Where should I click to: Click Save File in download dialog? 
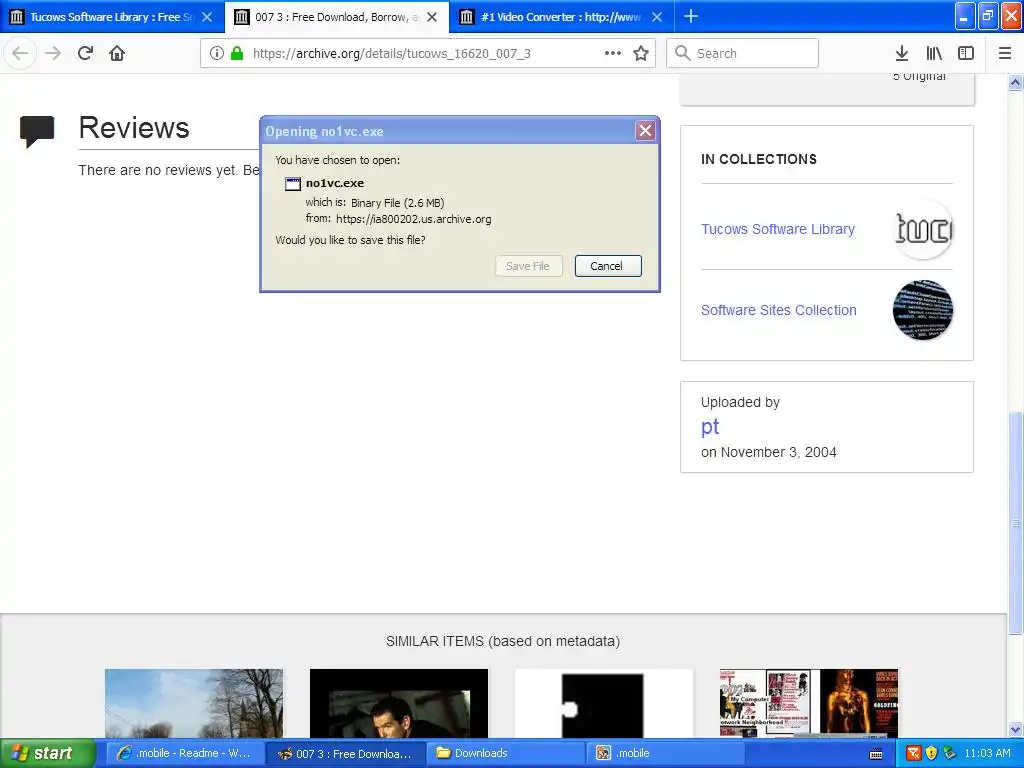528,266
